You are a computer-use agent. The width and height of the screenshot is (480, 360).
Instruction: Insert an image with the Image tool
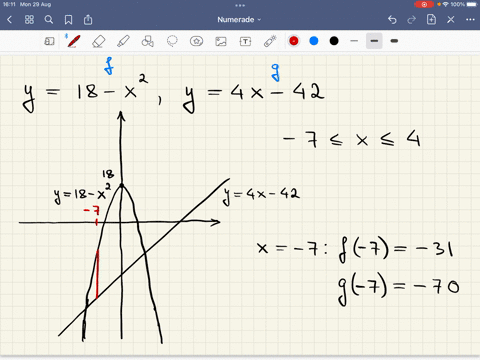221,41
